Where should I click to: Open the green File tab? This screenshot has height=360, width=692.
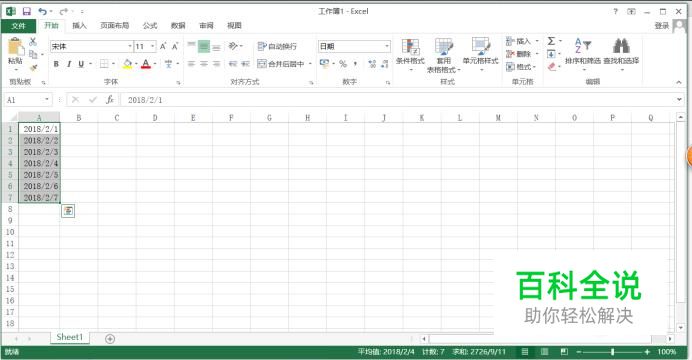18,26
